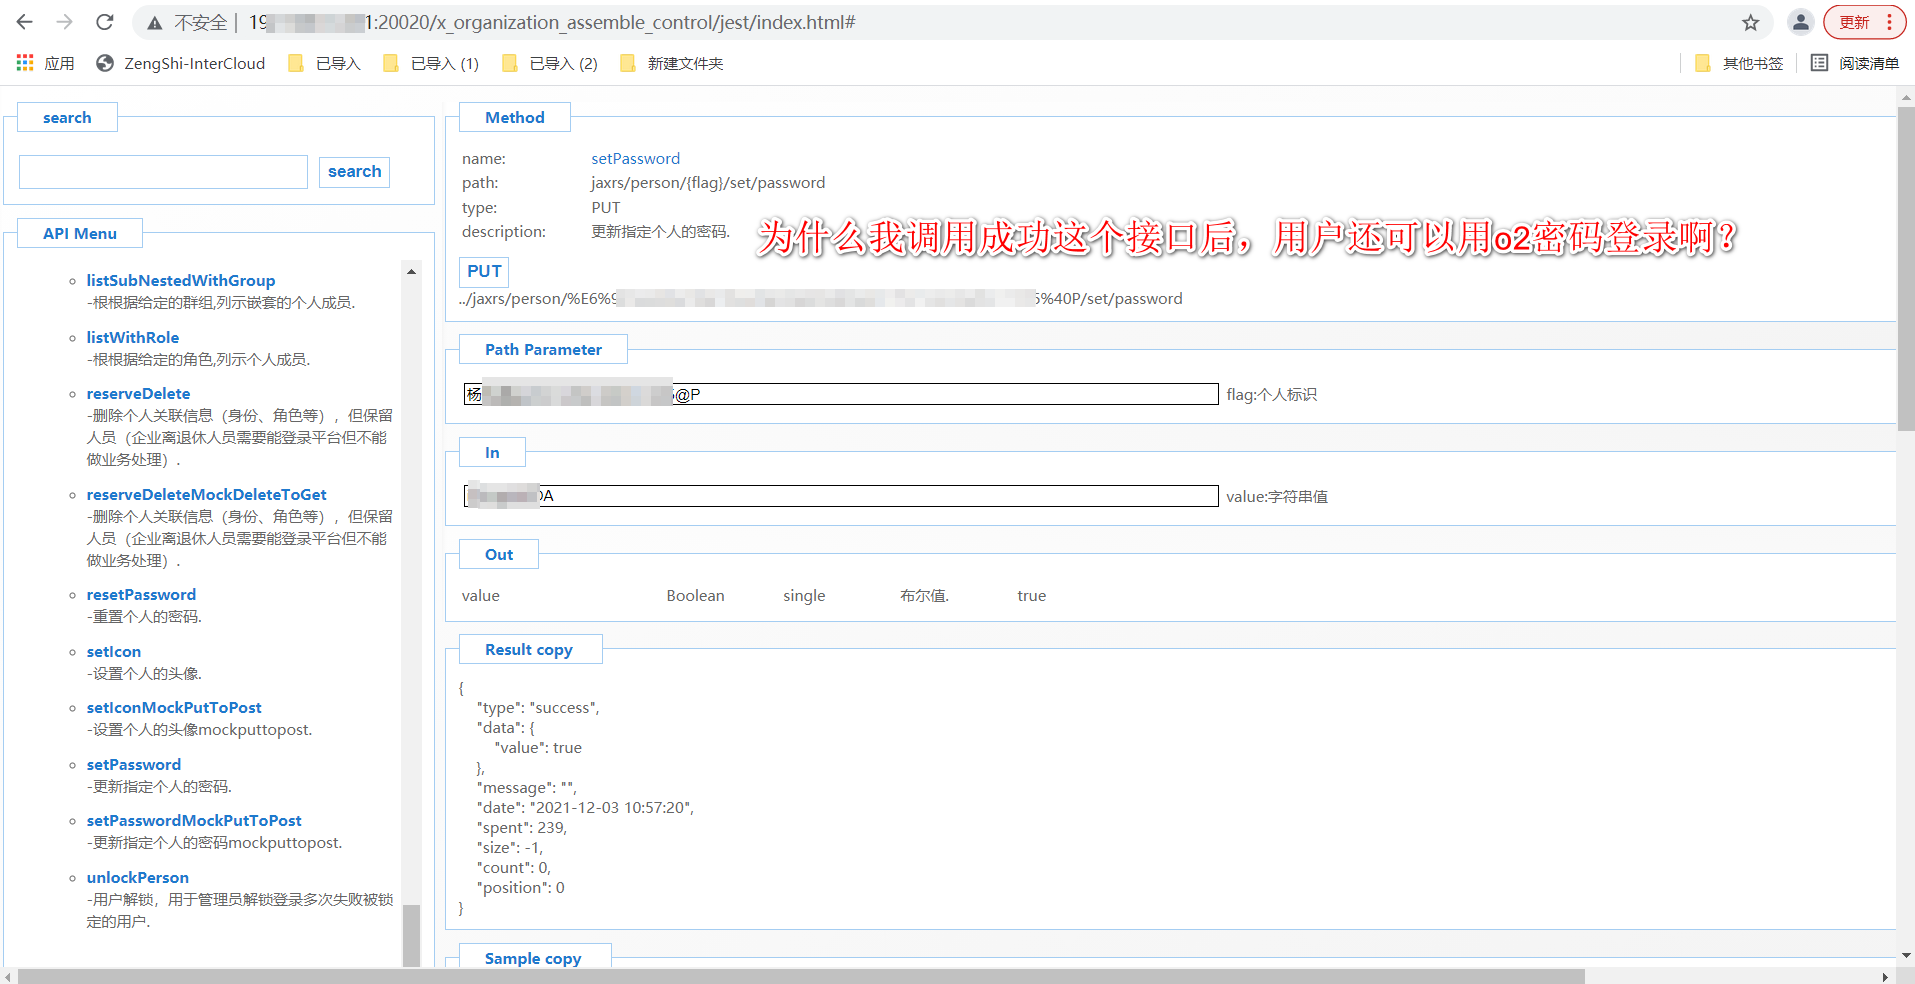Click the API Menu scrollbar thumb
The height and width of the screenshot is (984, 1915).
click(x=411, y=935)
